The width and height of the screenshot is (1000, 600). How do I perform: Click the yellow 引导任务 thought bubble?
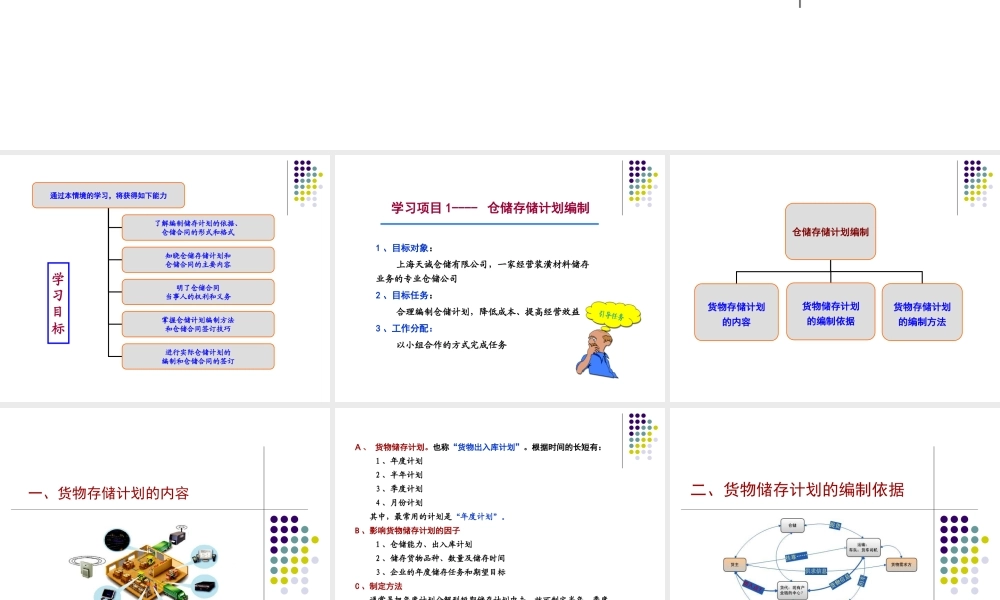coord(613,315)
